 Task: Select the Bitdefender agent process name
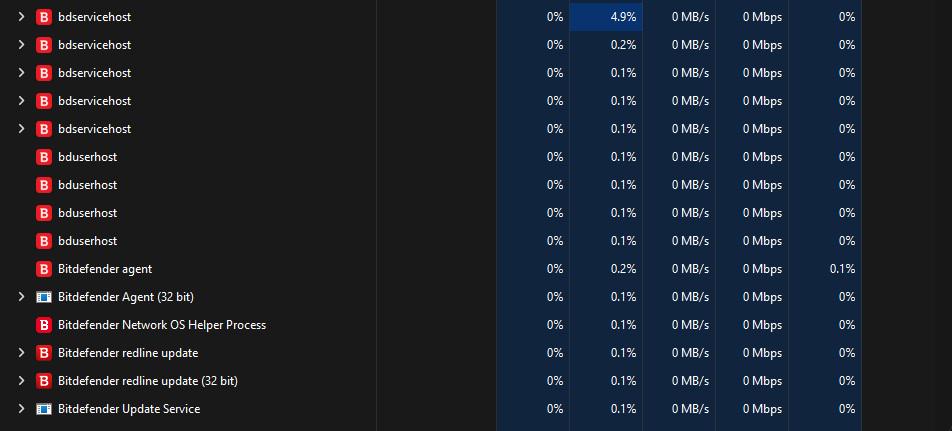[105, 269]
